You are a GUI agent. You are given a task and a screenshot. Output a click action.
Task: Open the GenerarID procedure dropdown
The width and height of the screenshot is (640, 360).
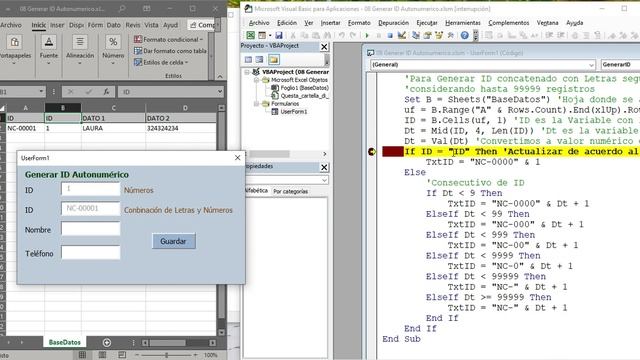(620, 64)
